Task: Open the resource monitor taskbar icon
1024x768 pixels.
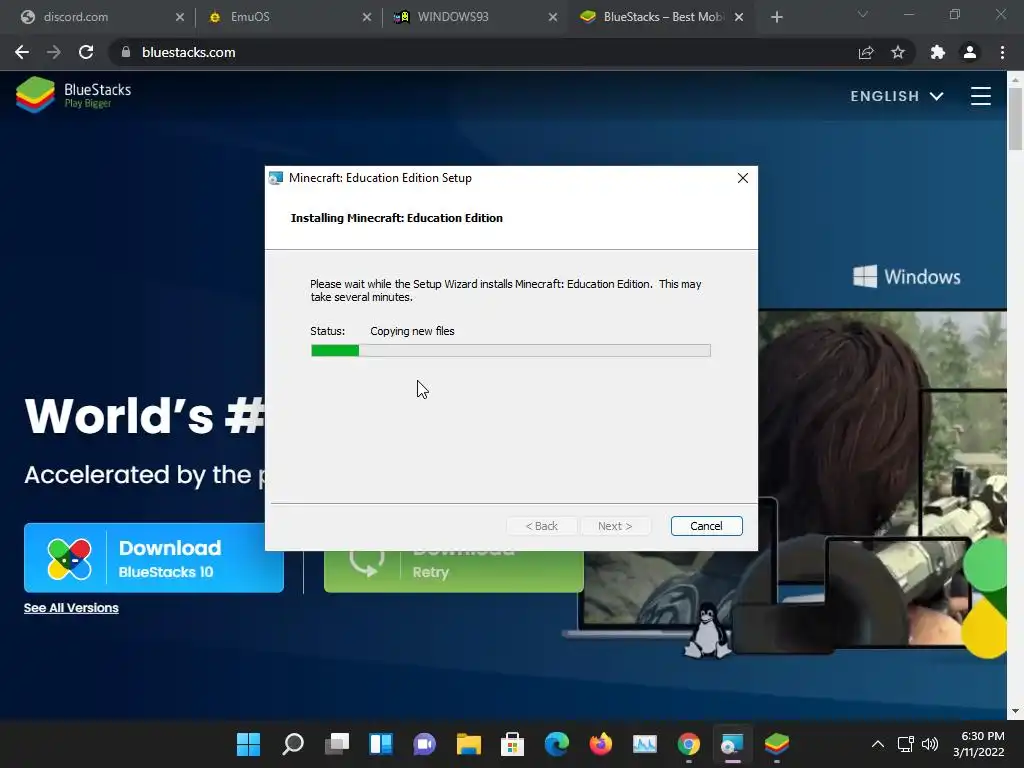Action: tap(645, 744)
